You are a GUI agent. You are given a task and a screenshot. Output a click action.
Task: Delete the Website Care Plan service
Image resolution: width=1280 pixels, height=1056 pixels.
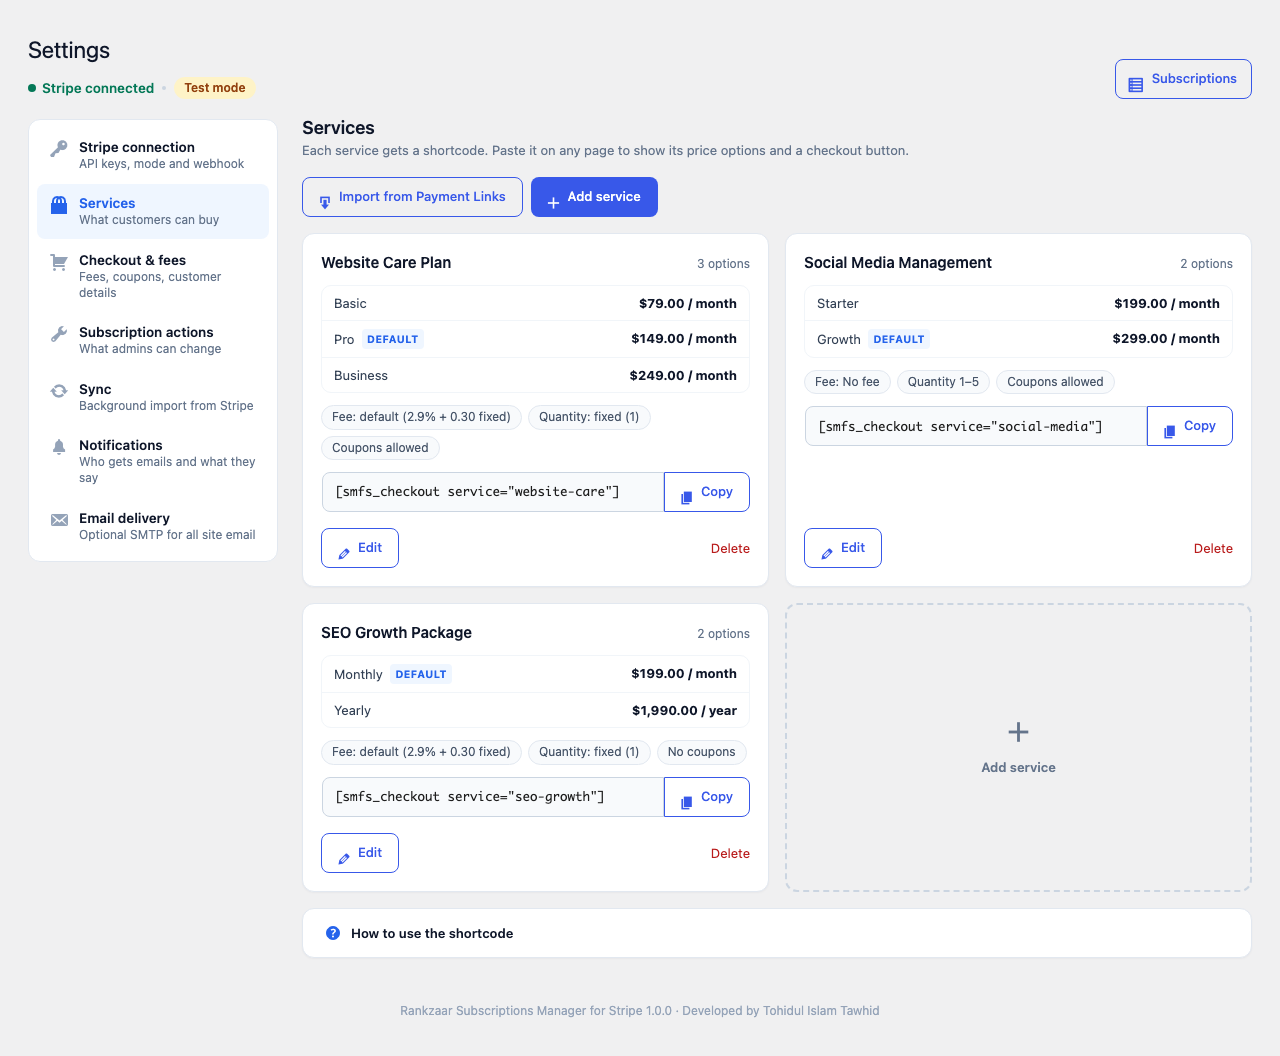click(730, 548)
